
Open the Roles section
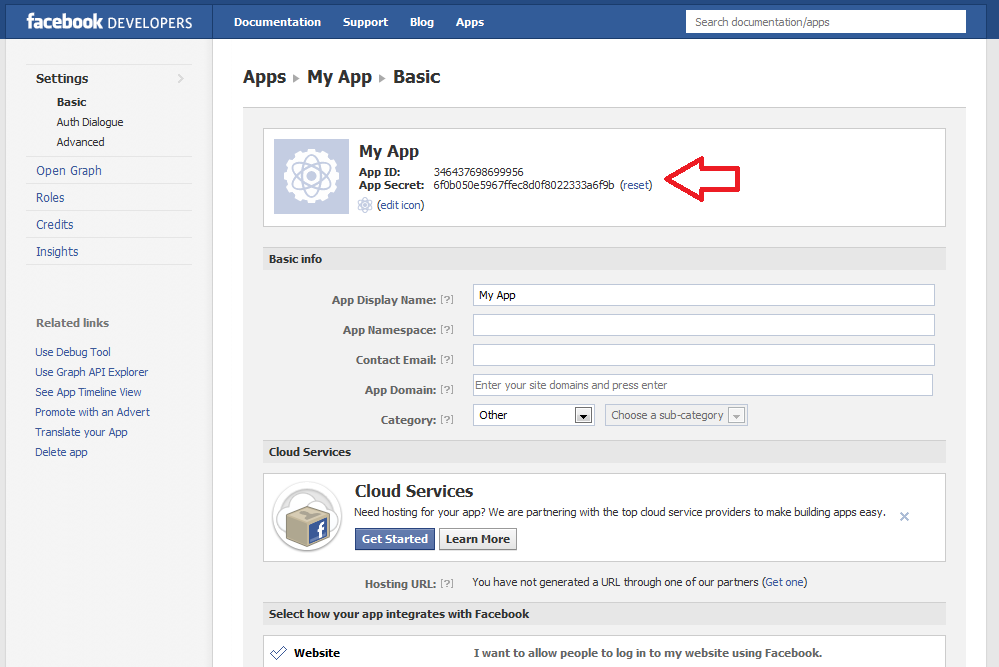click(50, 197)
